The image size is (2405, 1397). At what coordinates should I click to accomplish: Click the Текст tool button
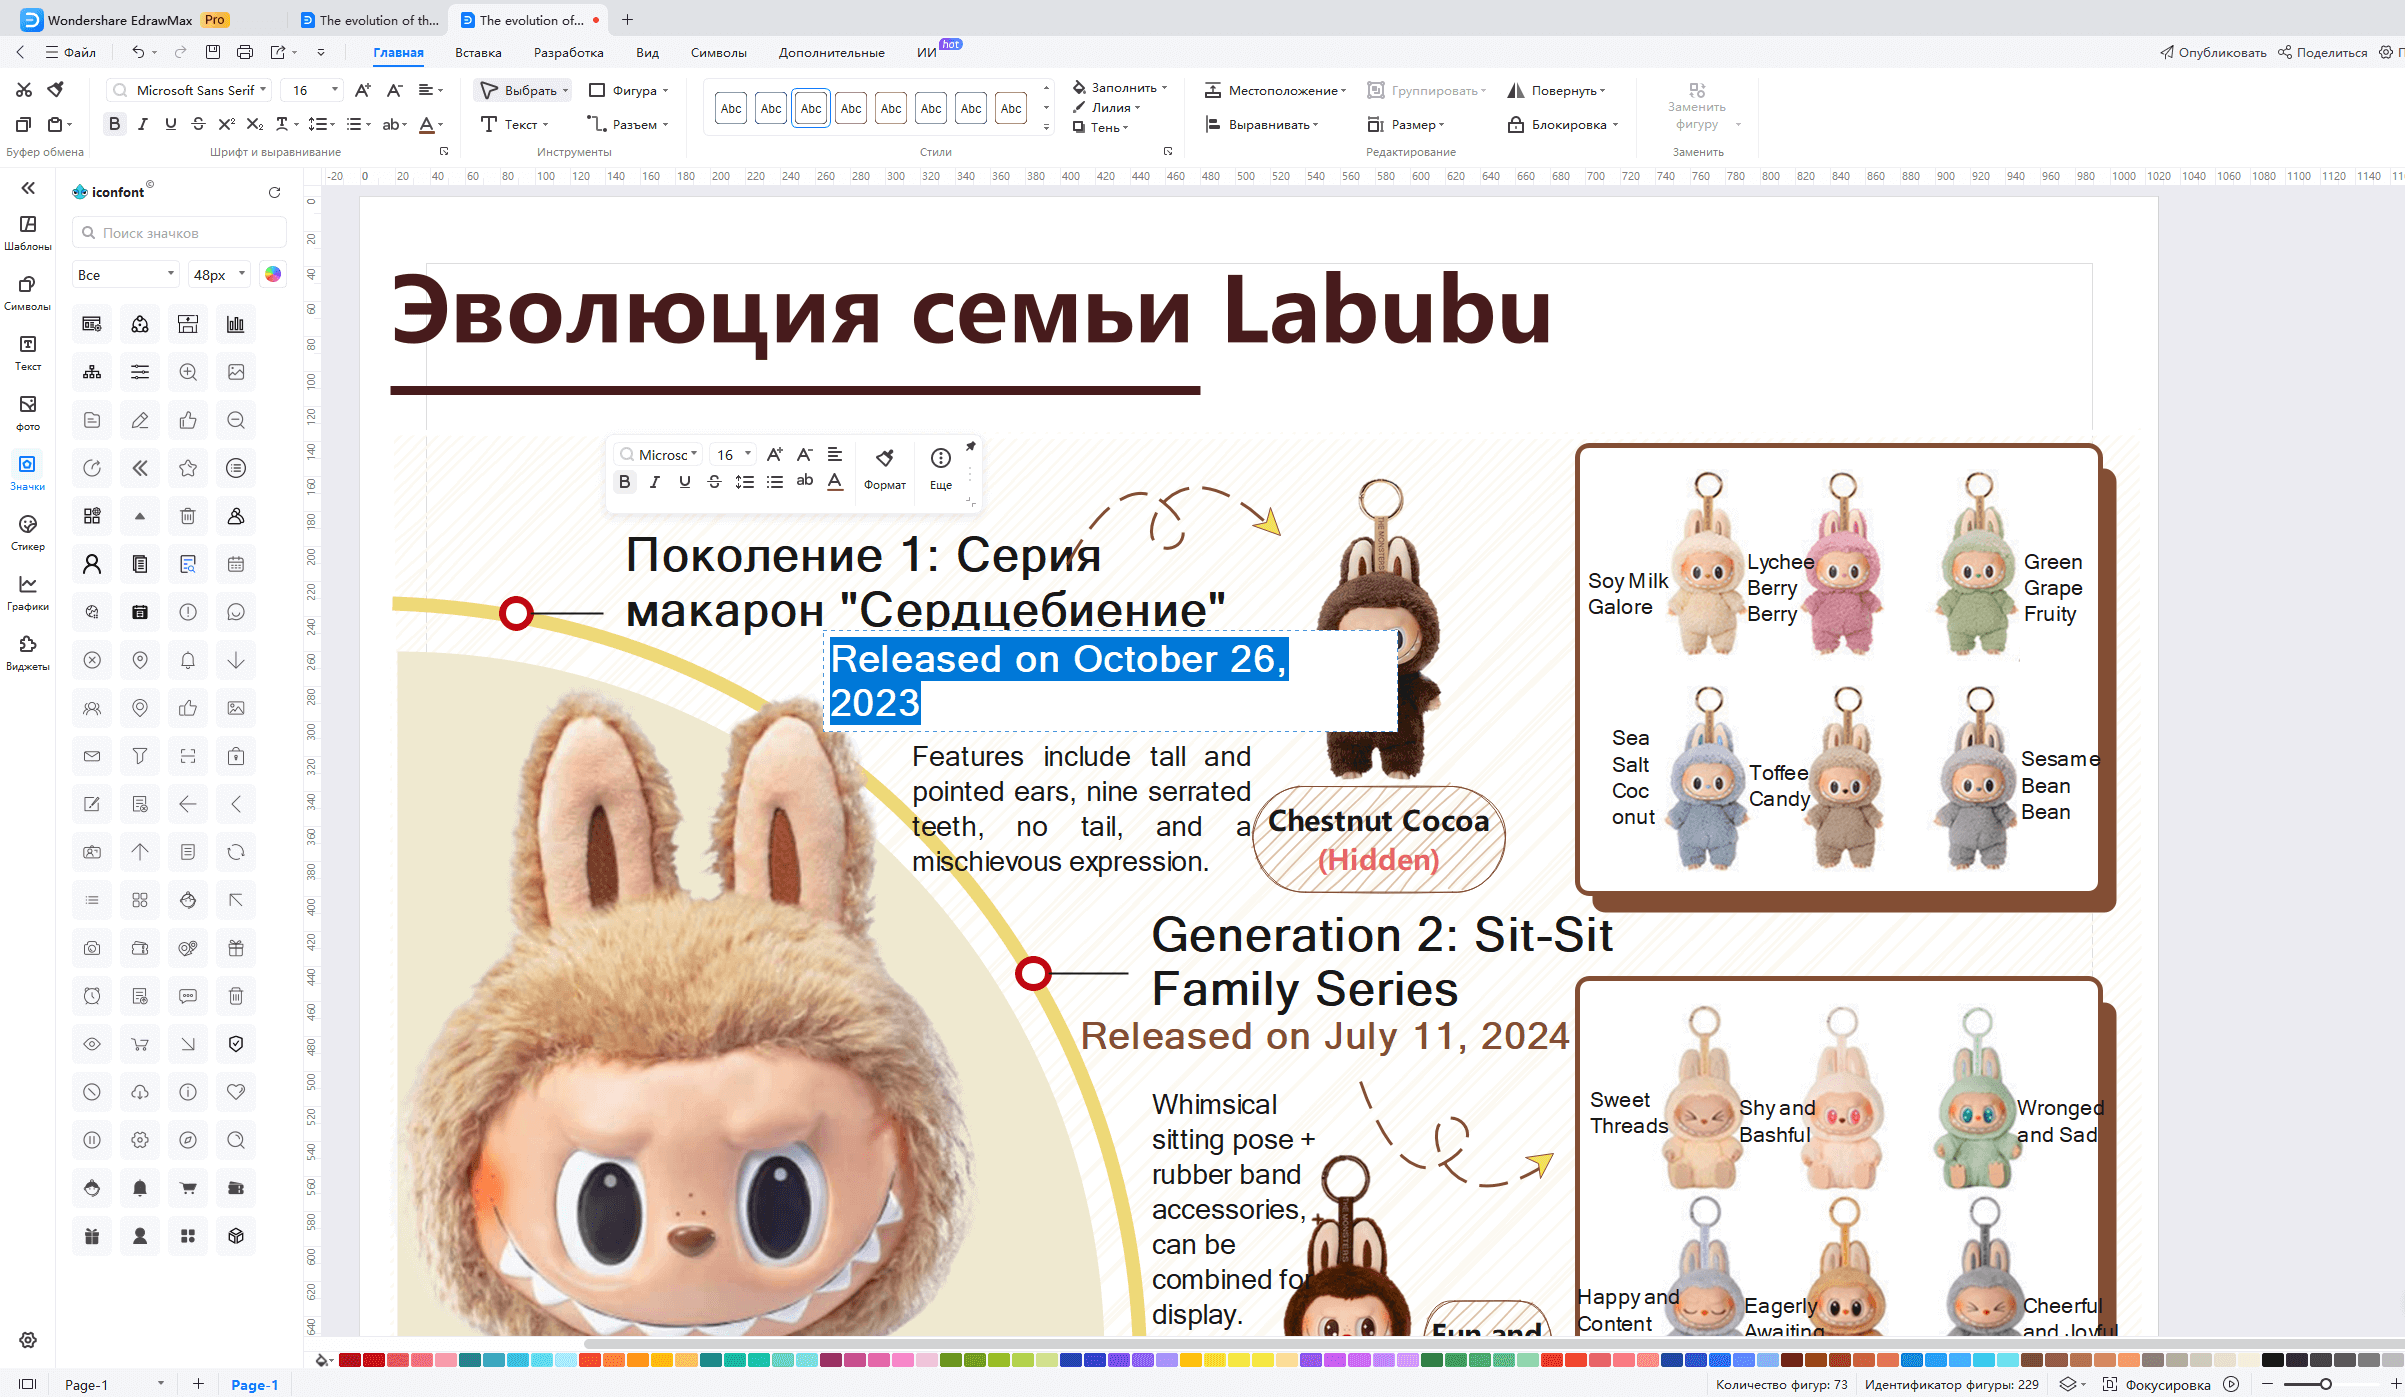[515, 124]
